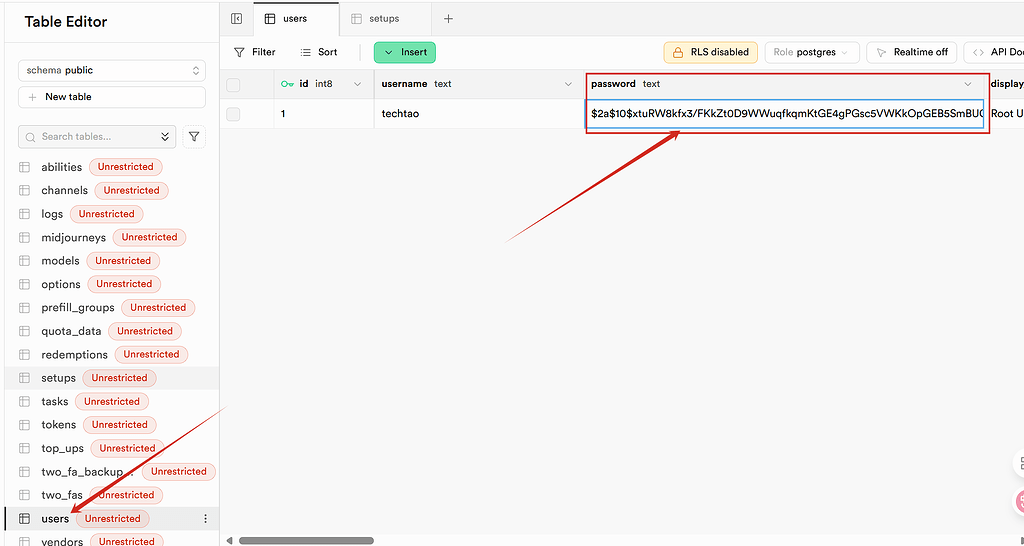Switch to users tab
The image size is (1024, 546).
(x=296, y=19)
